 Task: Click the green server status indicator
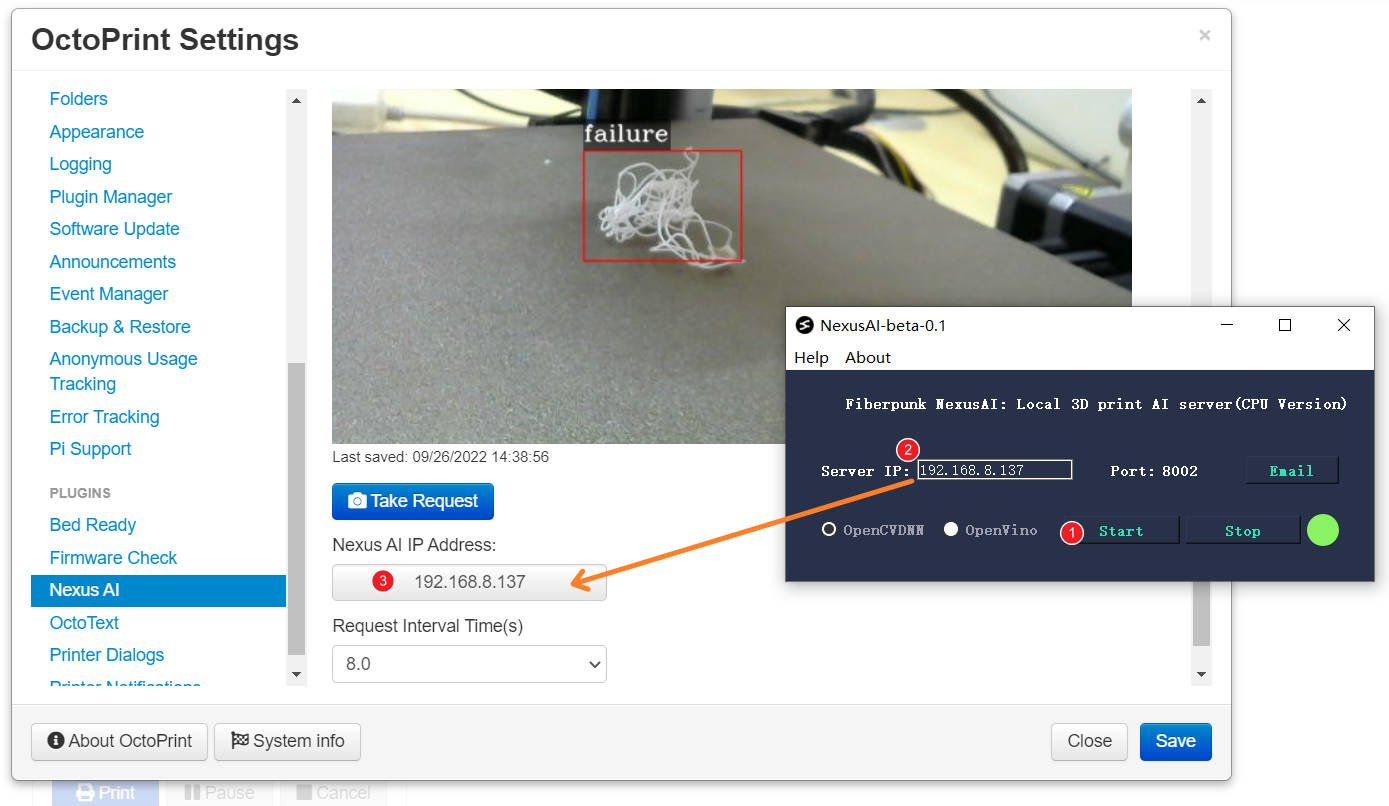coord(1323,530)
